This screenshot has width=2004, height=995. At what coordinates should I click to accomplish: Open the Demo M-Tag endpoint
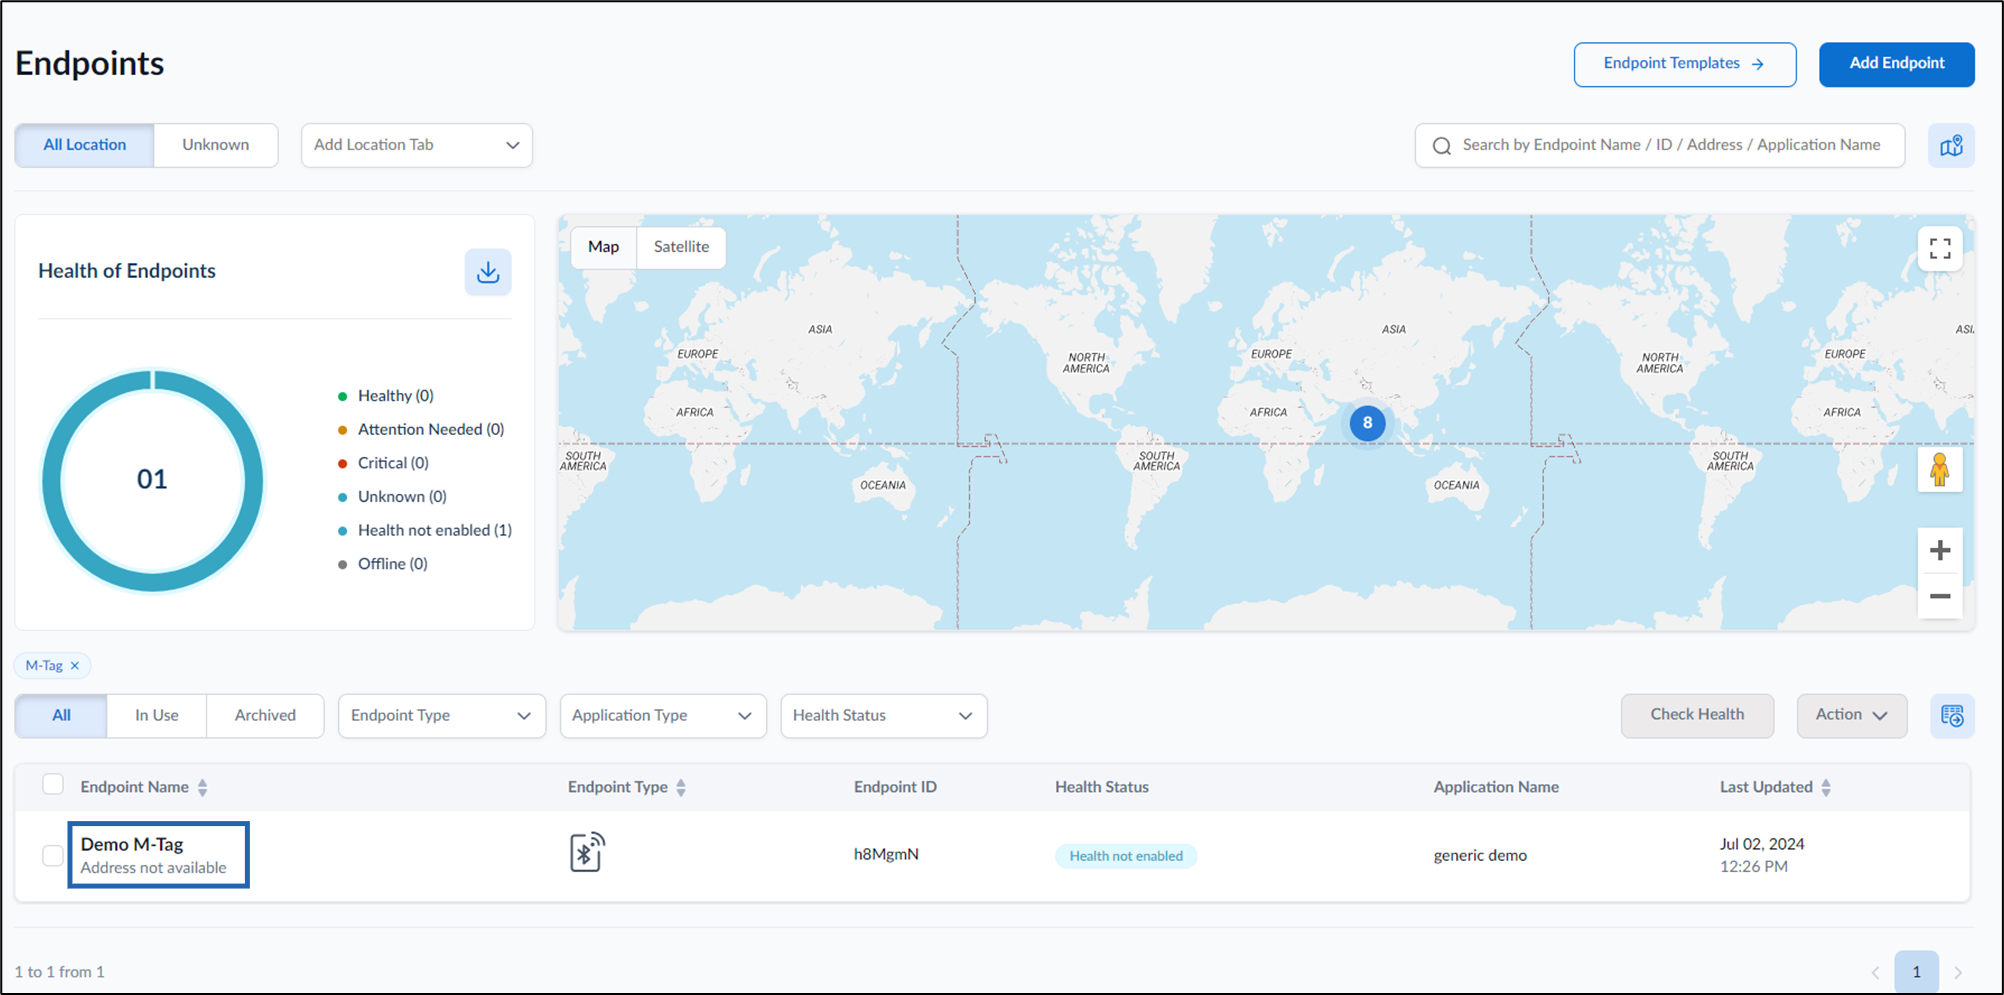click(132, 845)
